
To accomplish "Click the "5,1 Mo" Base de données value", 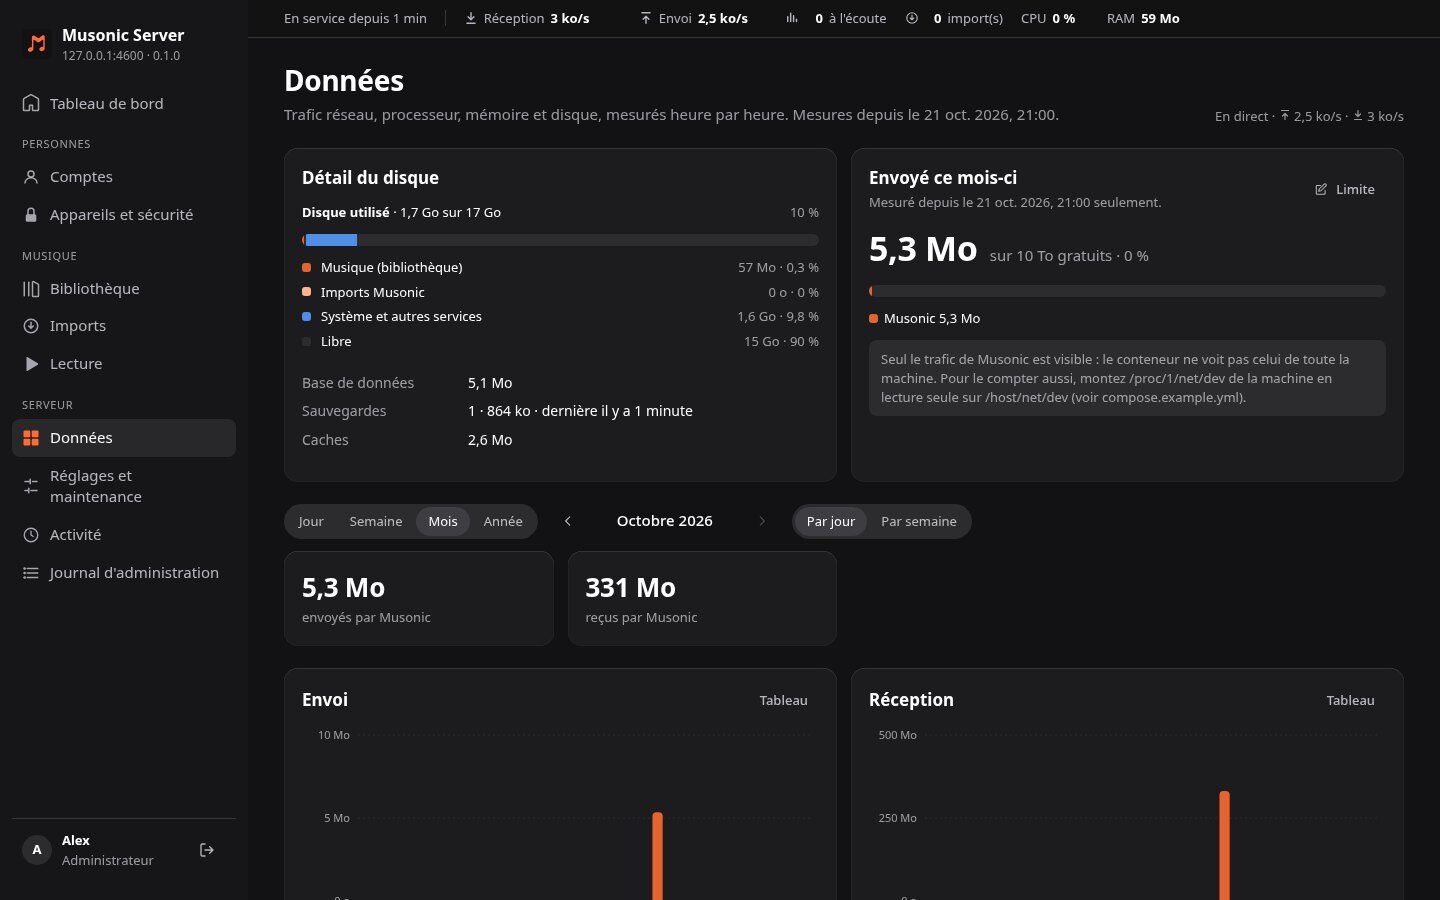I will pyautogui.click(x=490, y=383).
